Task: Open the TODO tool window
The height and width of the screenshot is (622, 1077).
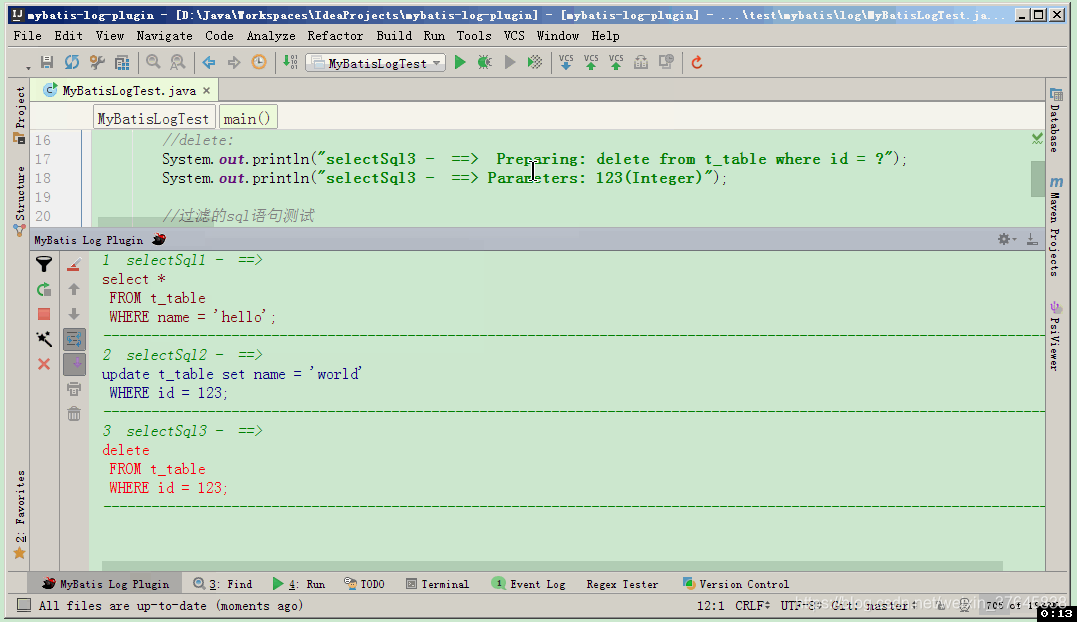Action: 365,584
